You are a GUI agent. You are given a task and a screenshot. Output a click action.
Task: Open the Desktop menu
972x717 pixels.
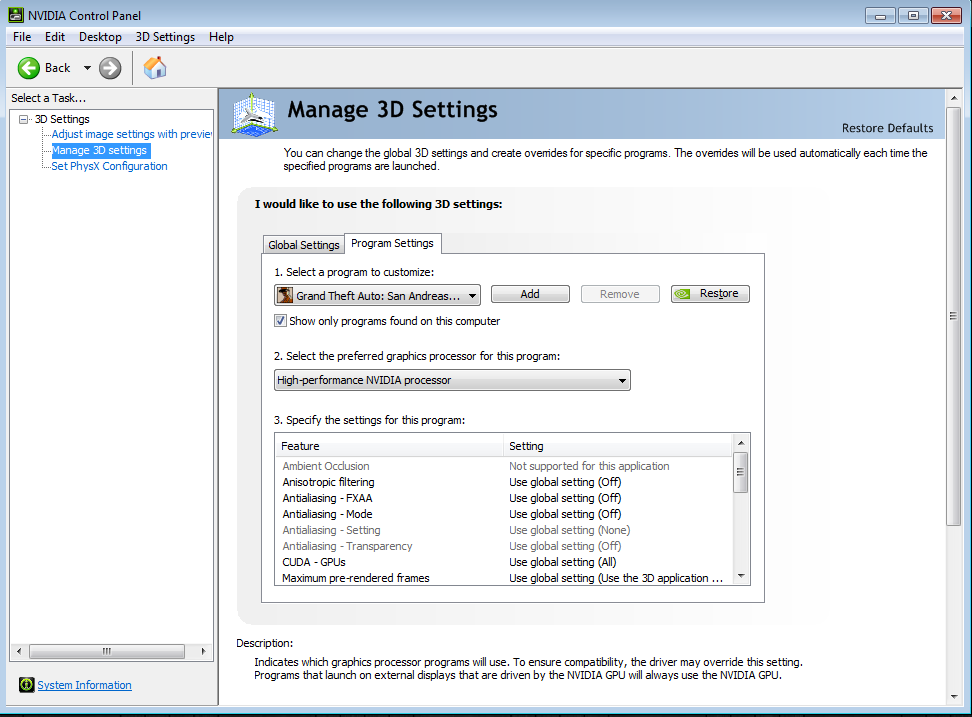(x=100, y=37)
